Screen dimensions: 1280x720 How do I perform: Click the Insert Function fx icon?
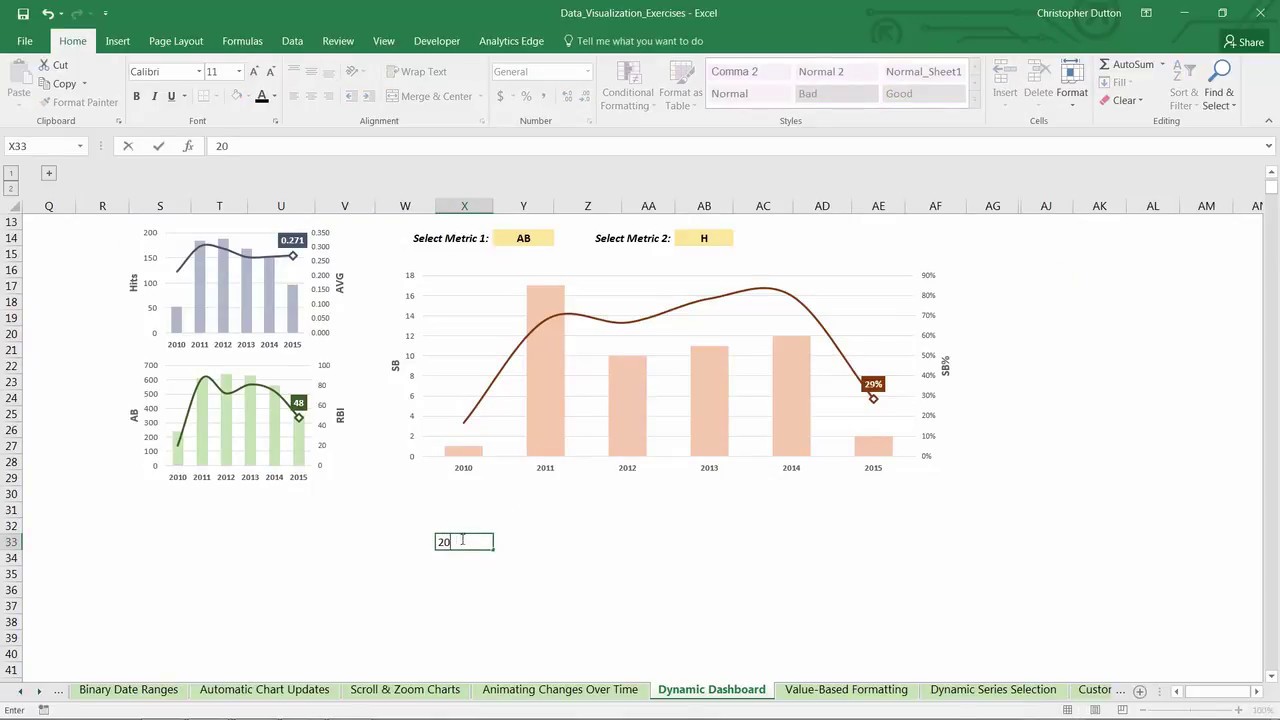pyautogui.click(x=188, y=146)
